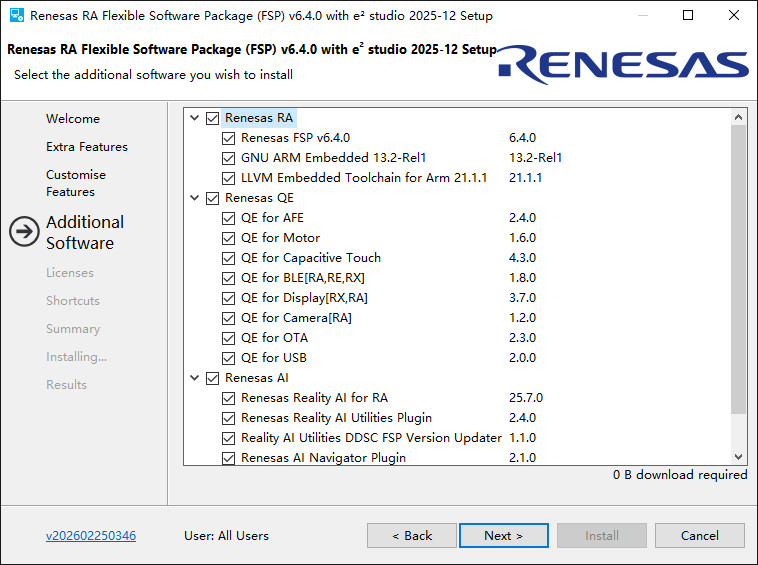Click version value 21.1.1
Image resolution: width=758 pixels, height=565 pixels.
pos(525,178)
